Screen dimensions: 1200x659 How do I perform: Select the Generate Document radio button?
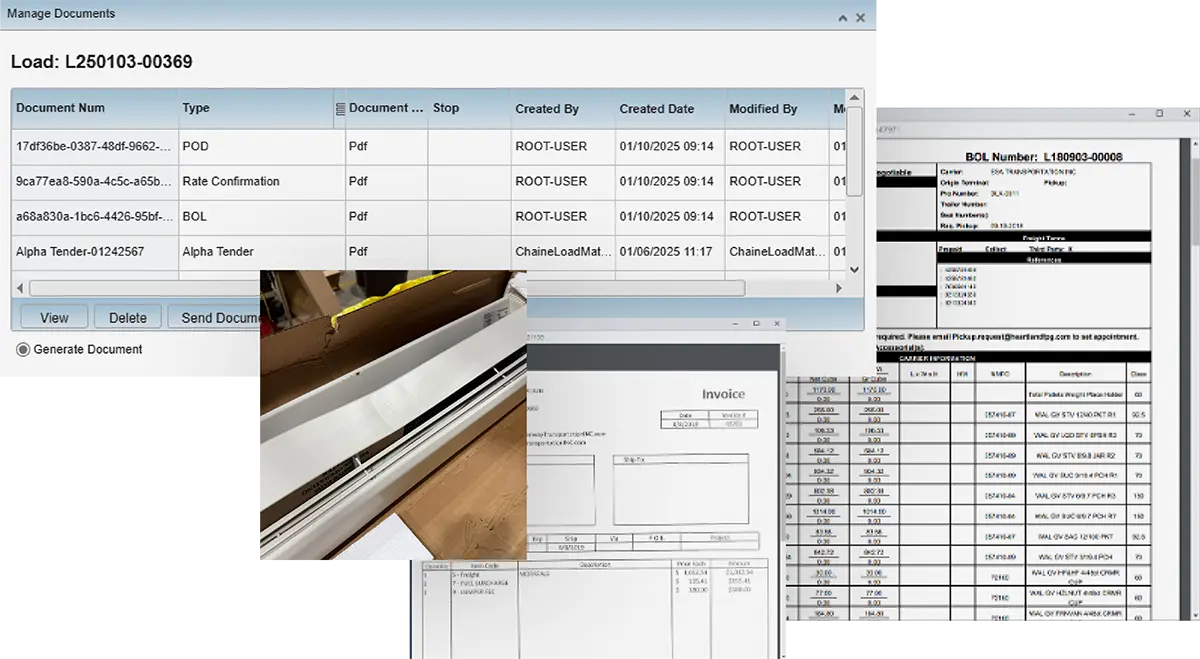23,350
